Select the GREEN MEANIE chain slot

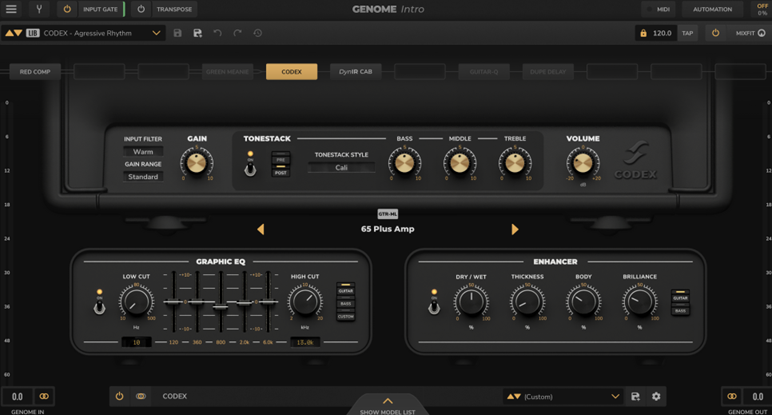click(x=227, y=71)
